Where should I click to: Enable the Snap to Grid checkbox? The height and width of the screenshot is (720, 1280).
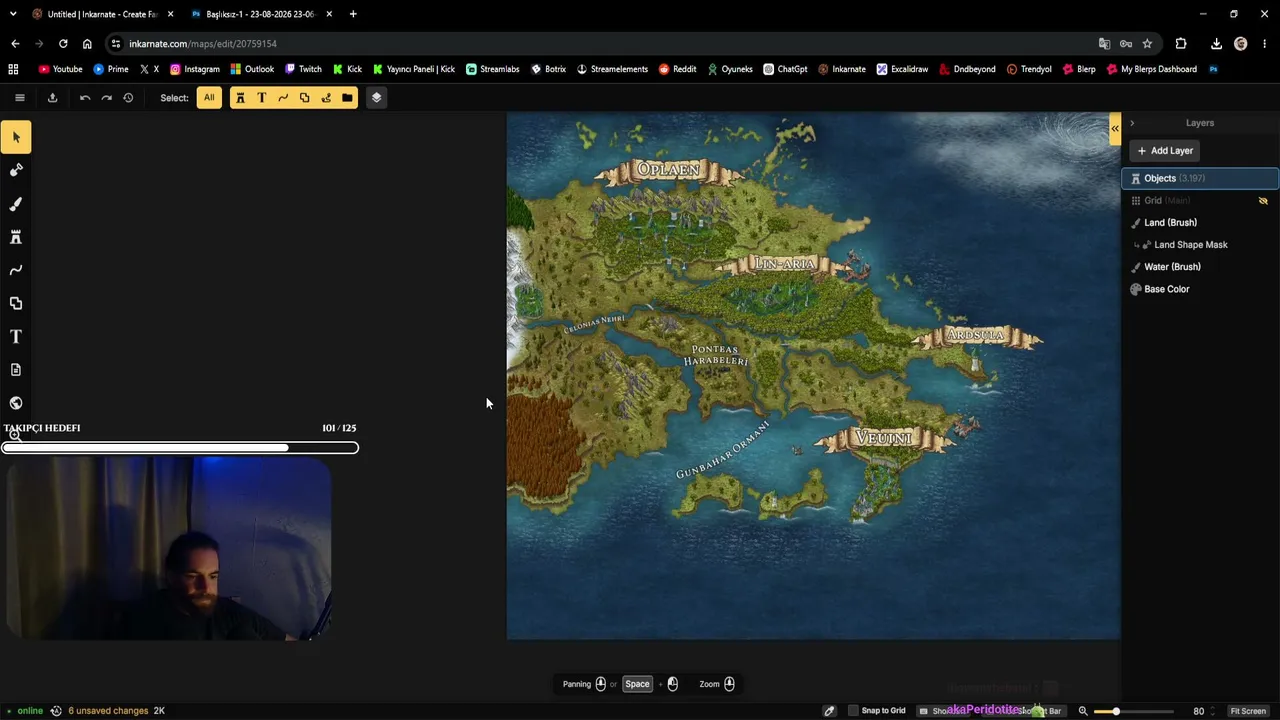tap(853, 711)
